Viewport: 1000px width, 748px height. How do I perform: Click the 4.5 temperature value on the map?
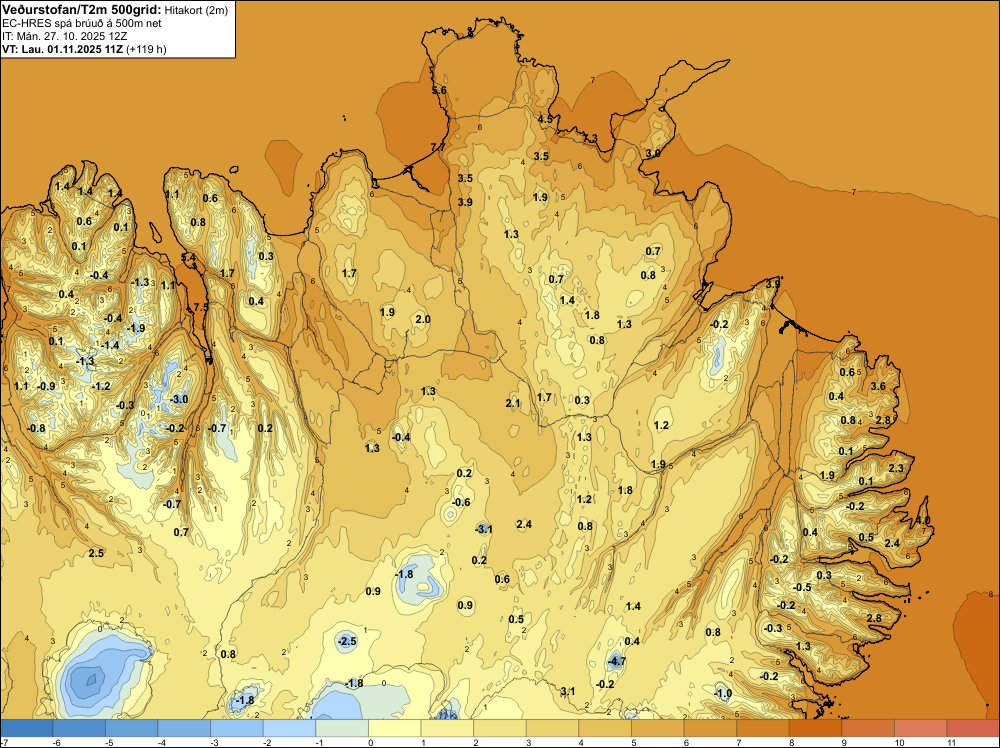545,119
